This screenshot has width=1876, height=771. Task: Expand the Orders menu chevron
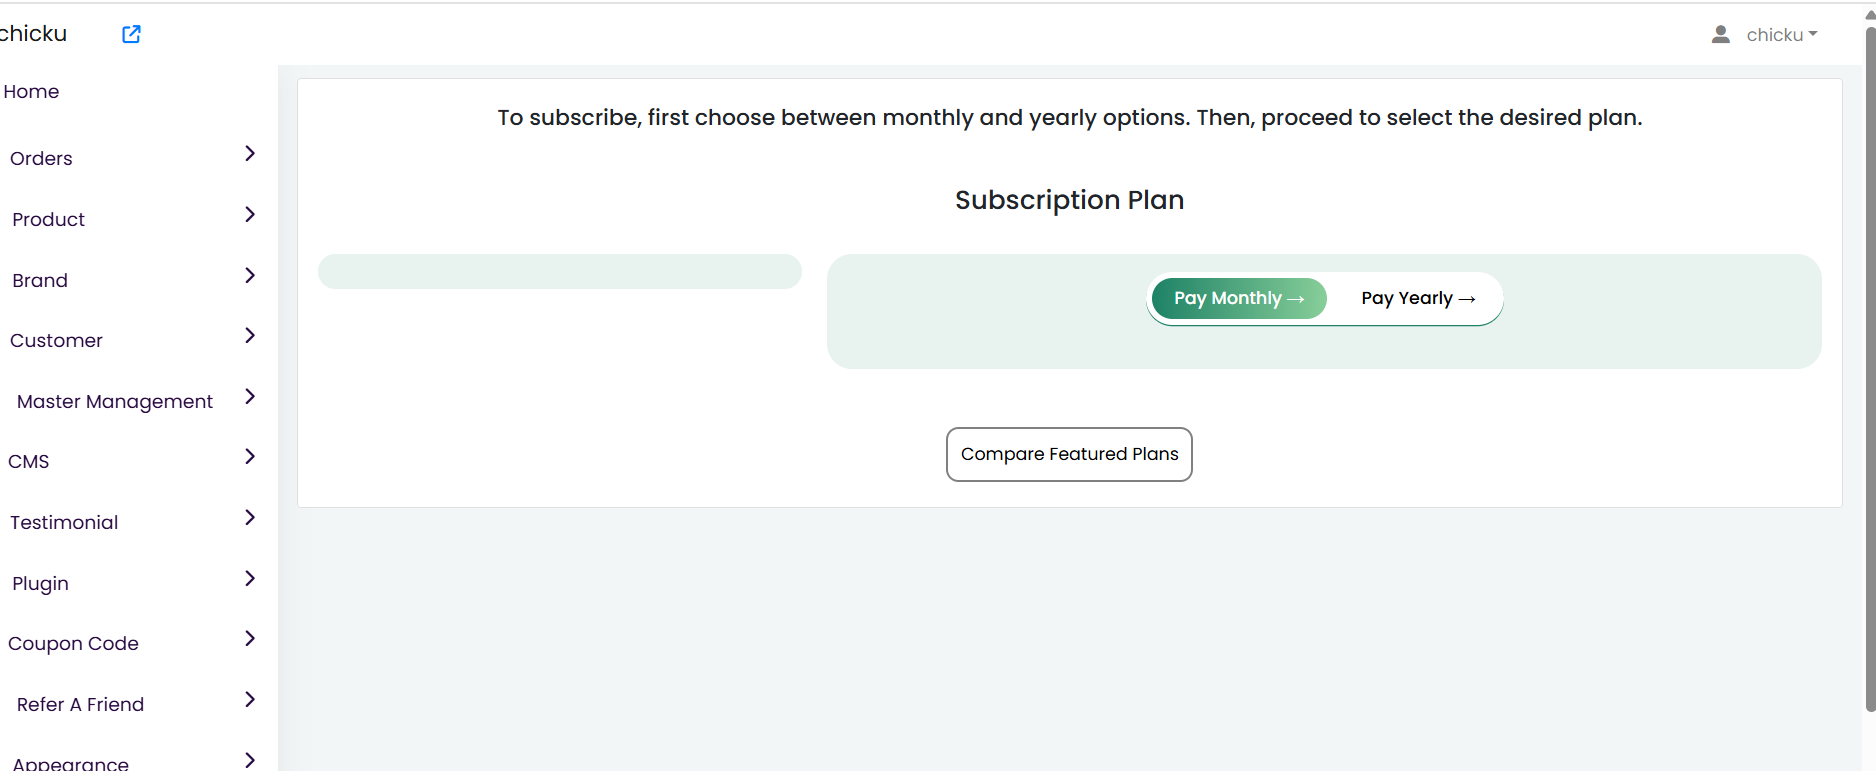[250, 153]
